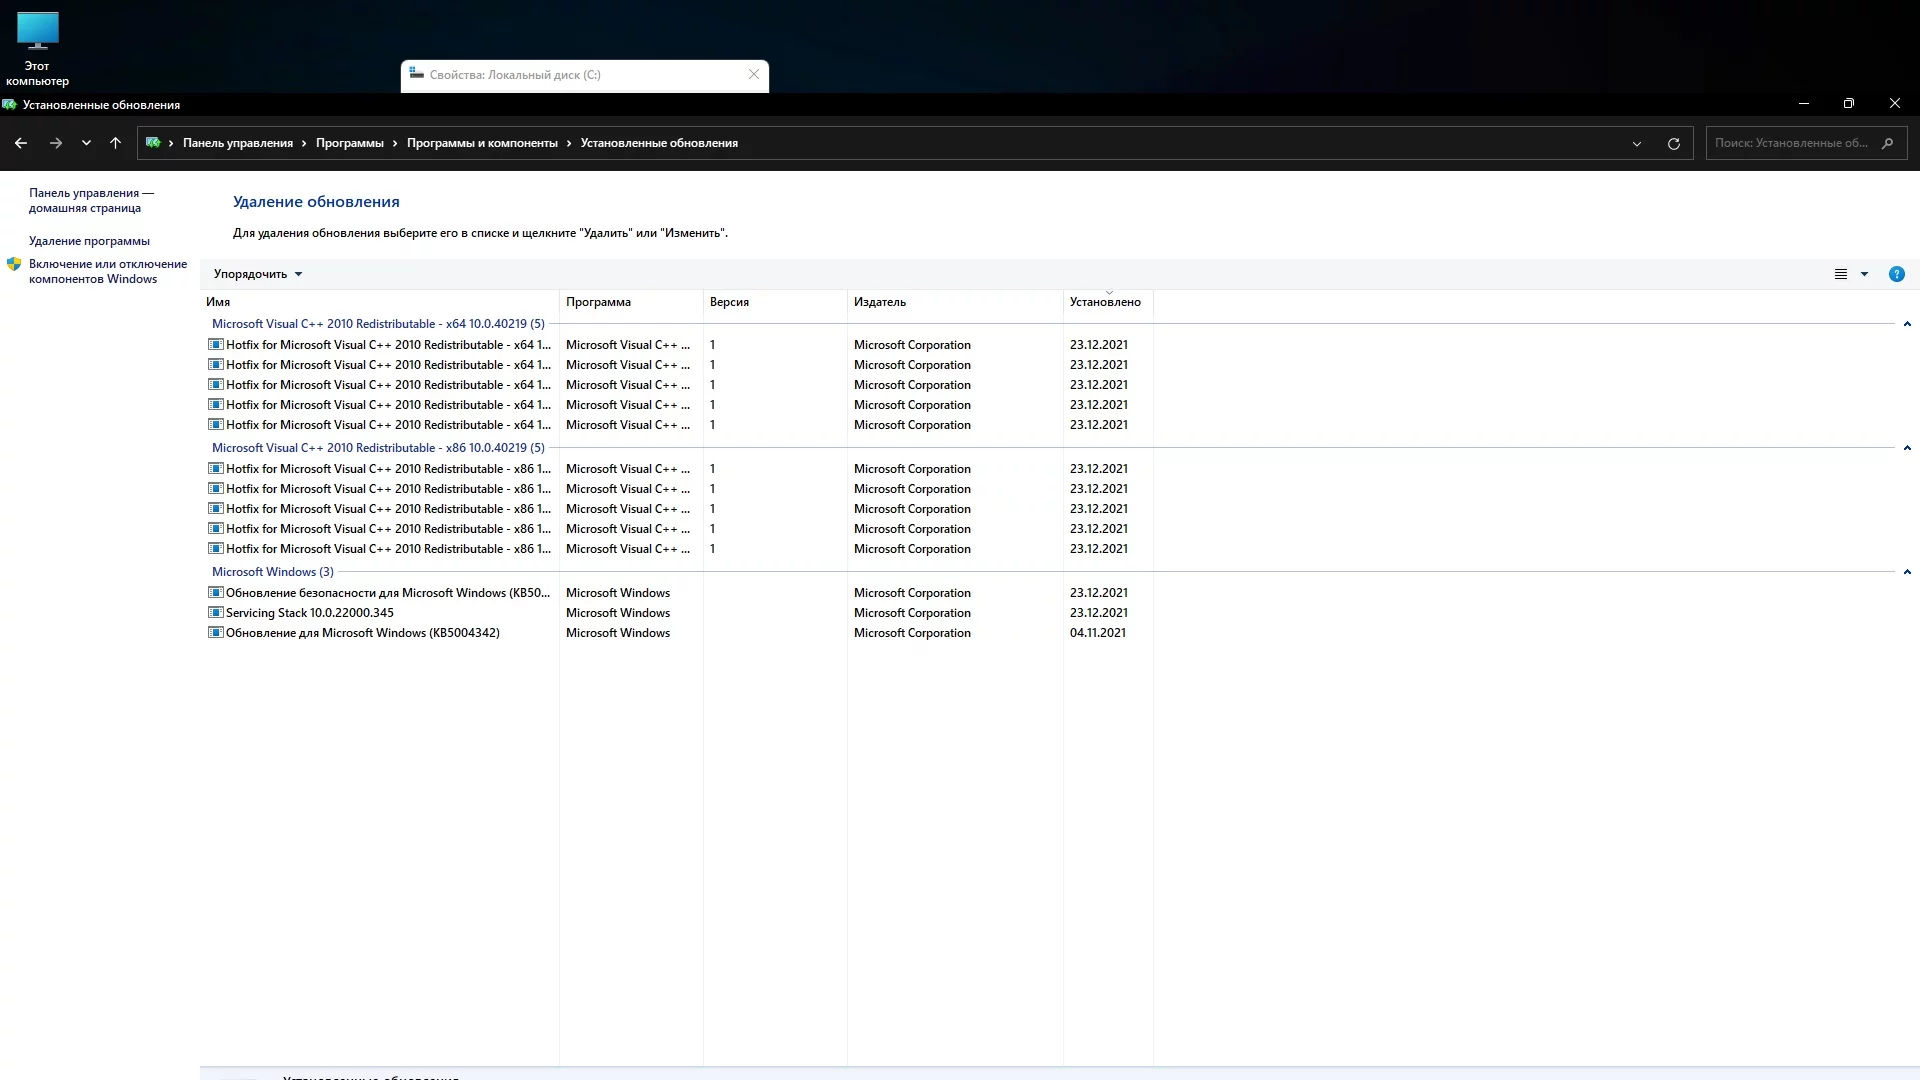Navigate to Панель управления breadcrumb
This screenshot has width=1920, height=1080.
pos(237,143)
